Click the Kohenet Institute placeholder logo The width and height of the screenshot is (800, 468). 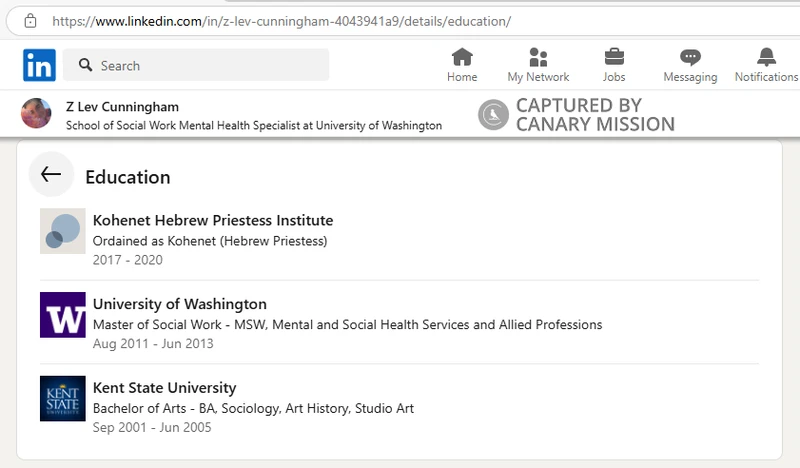pos(63,231)
